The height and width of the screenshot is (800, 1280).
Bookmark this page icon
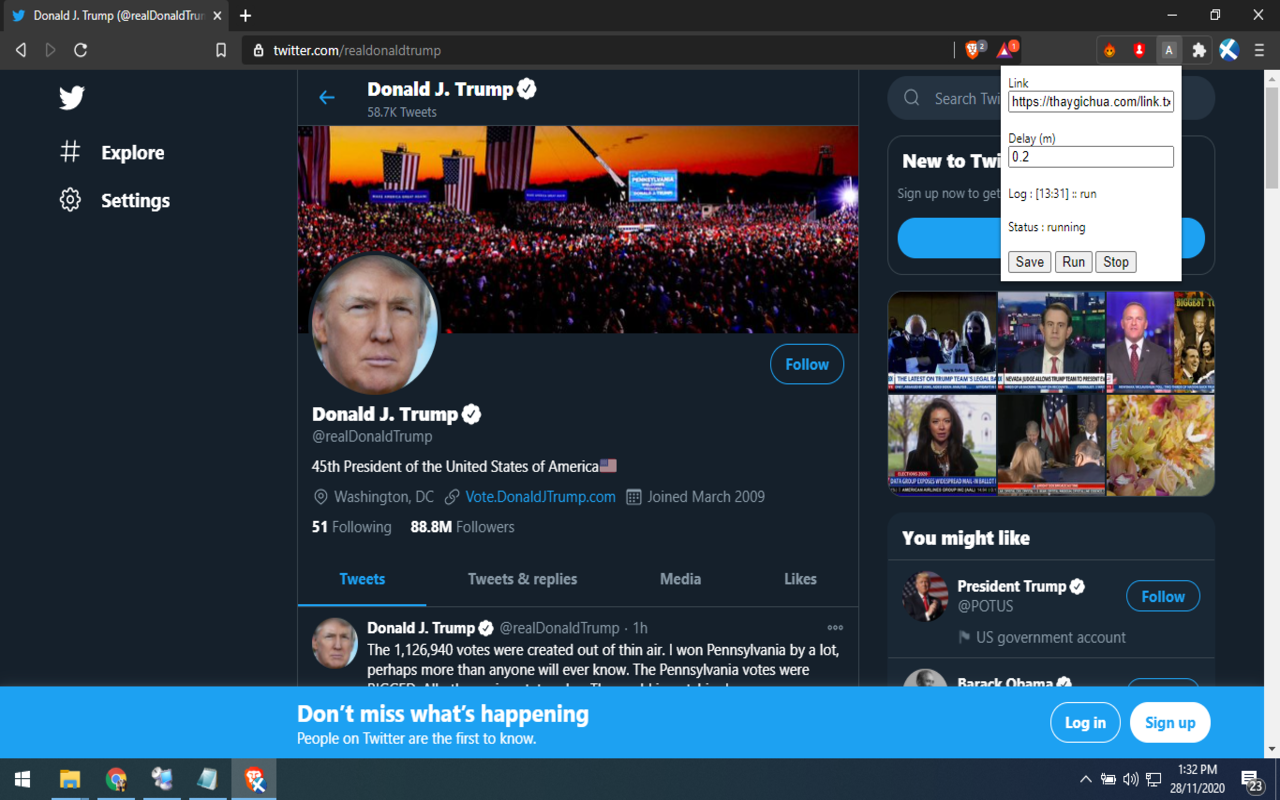(221, 50)
